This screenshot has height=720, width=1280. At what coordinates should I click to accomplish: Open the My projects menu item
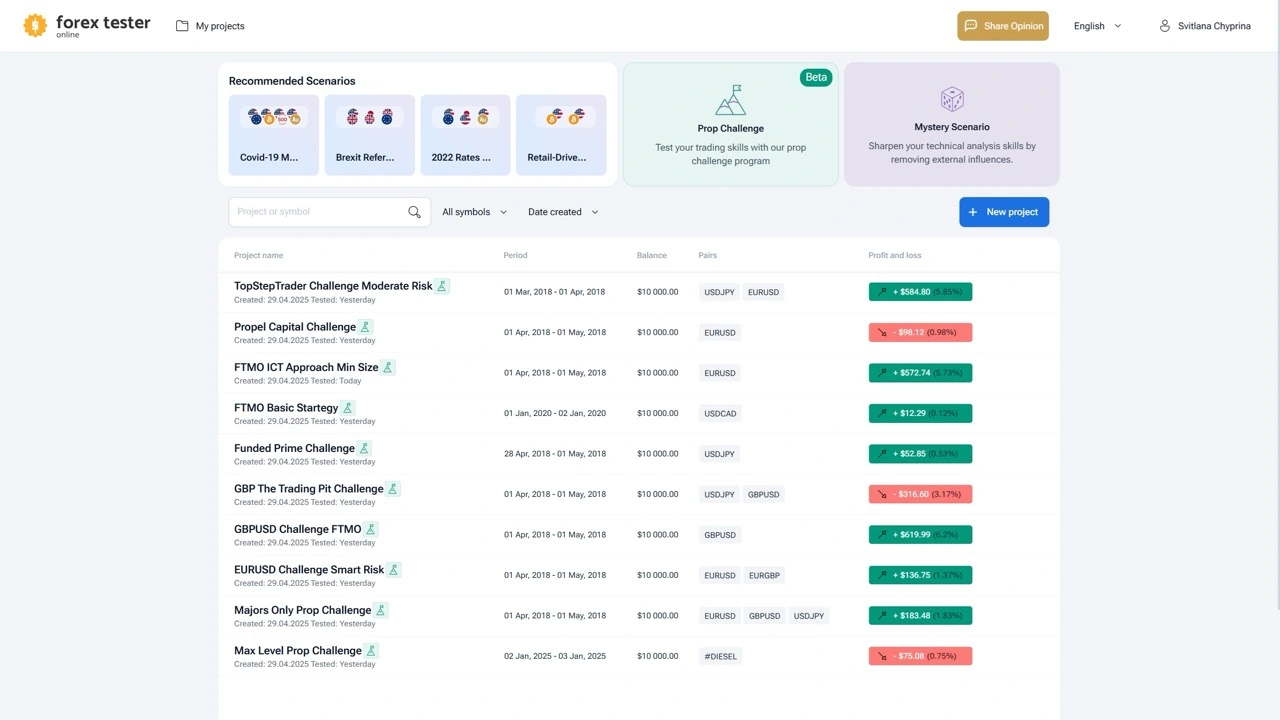click(x=220, y=26)
